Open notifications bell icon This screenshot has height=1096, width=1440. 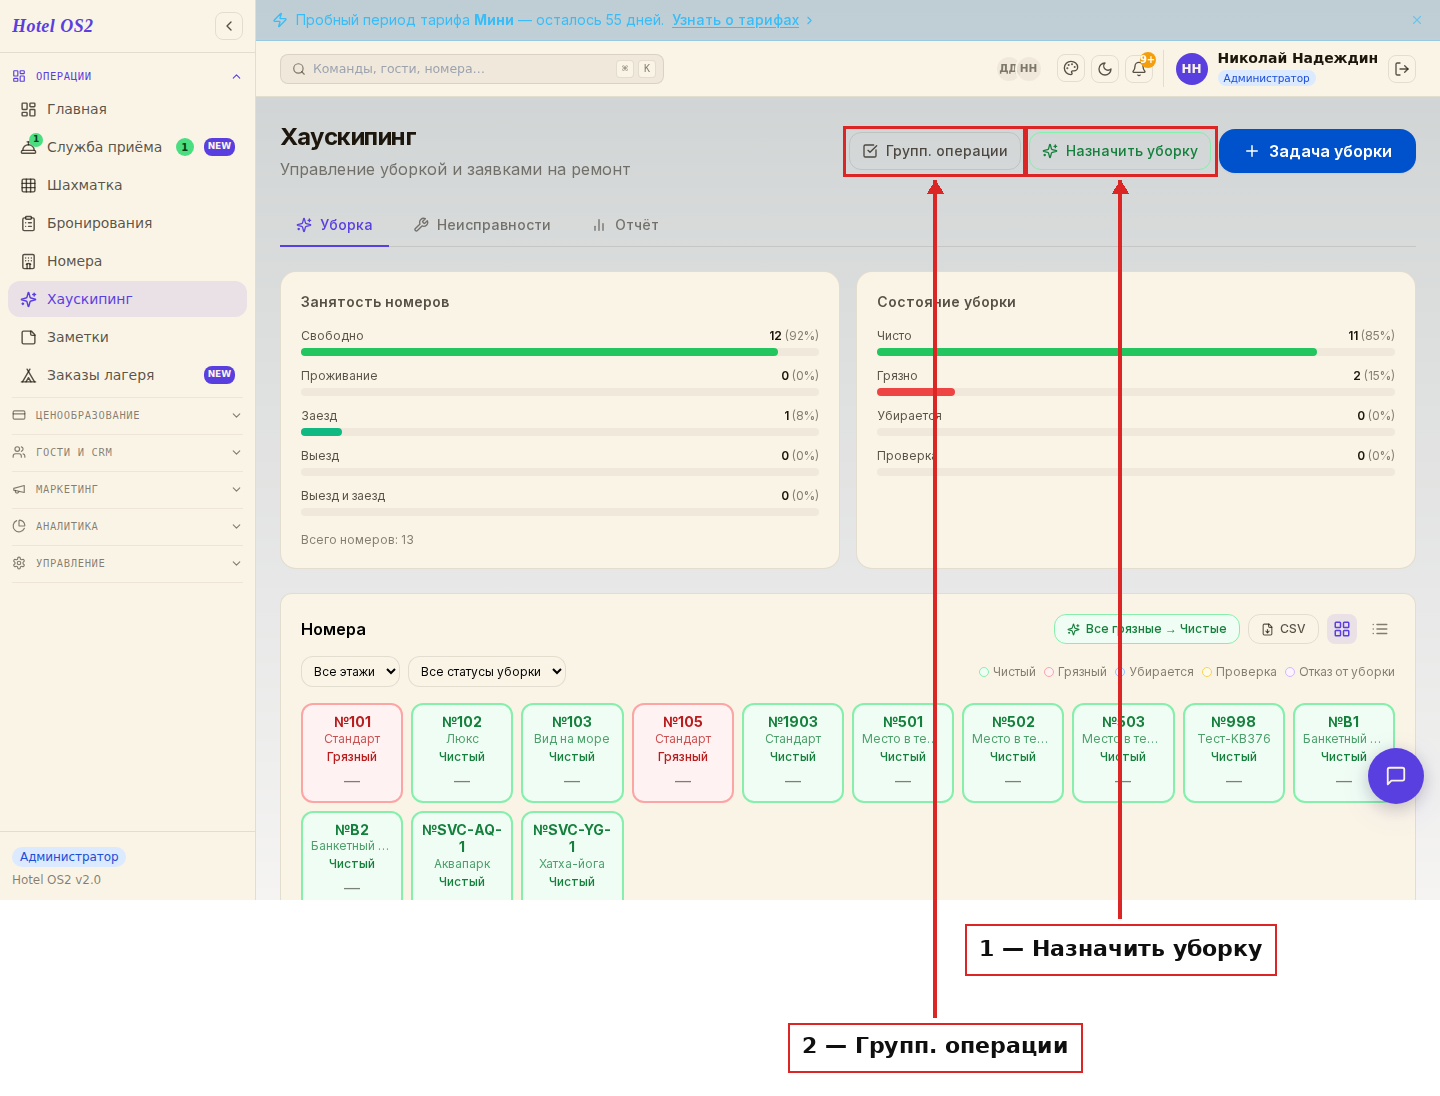click(x=1139, y=69)
